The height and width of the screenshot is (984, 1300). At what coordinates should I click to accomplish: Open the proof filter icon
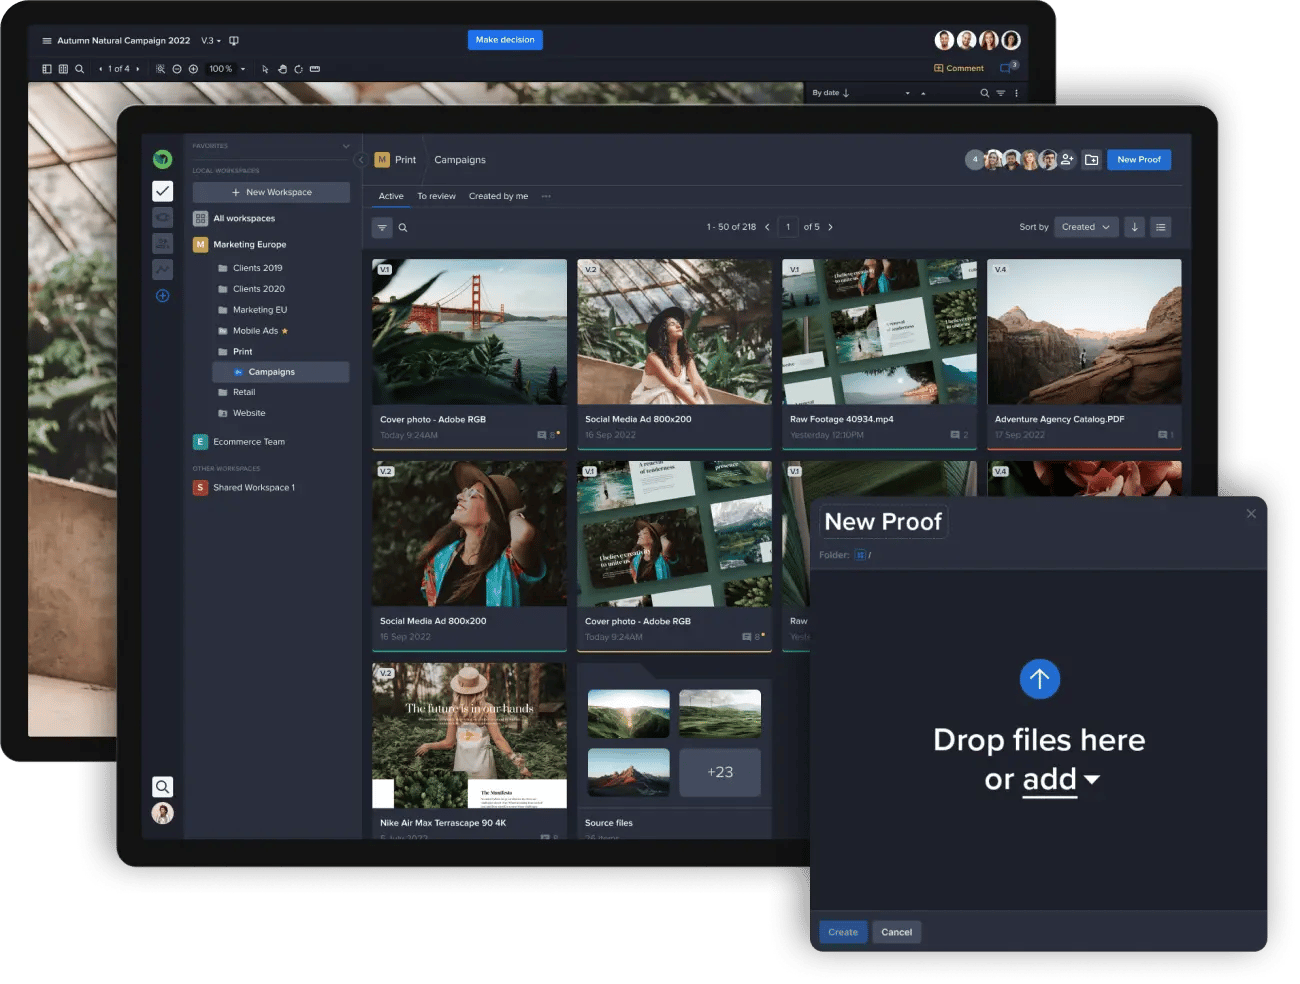[382, 228]
